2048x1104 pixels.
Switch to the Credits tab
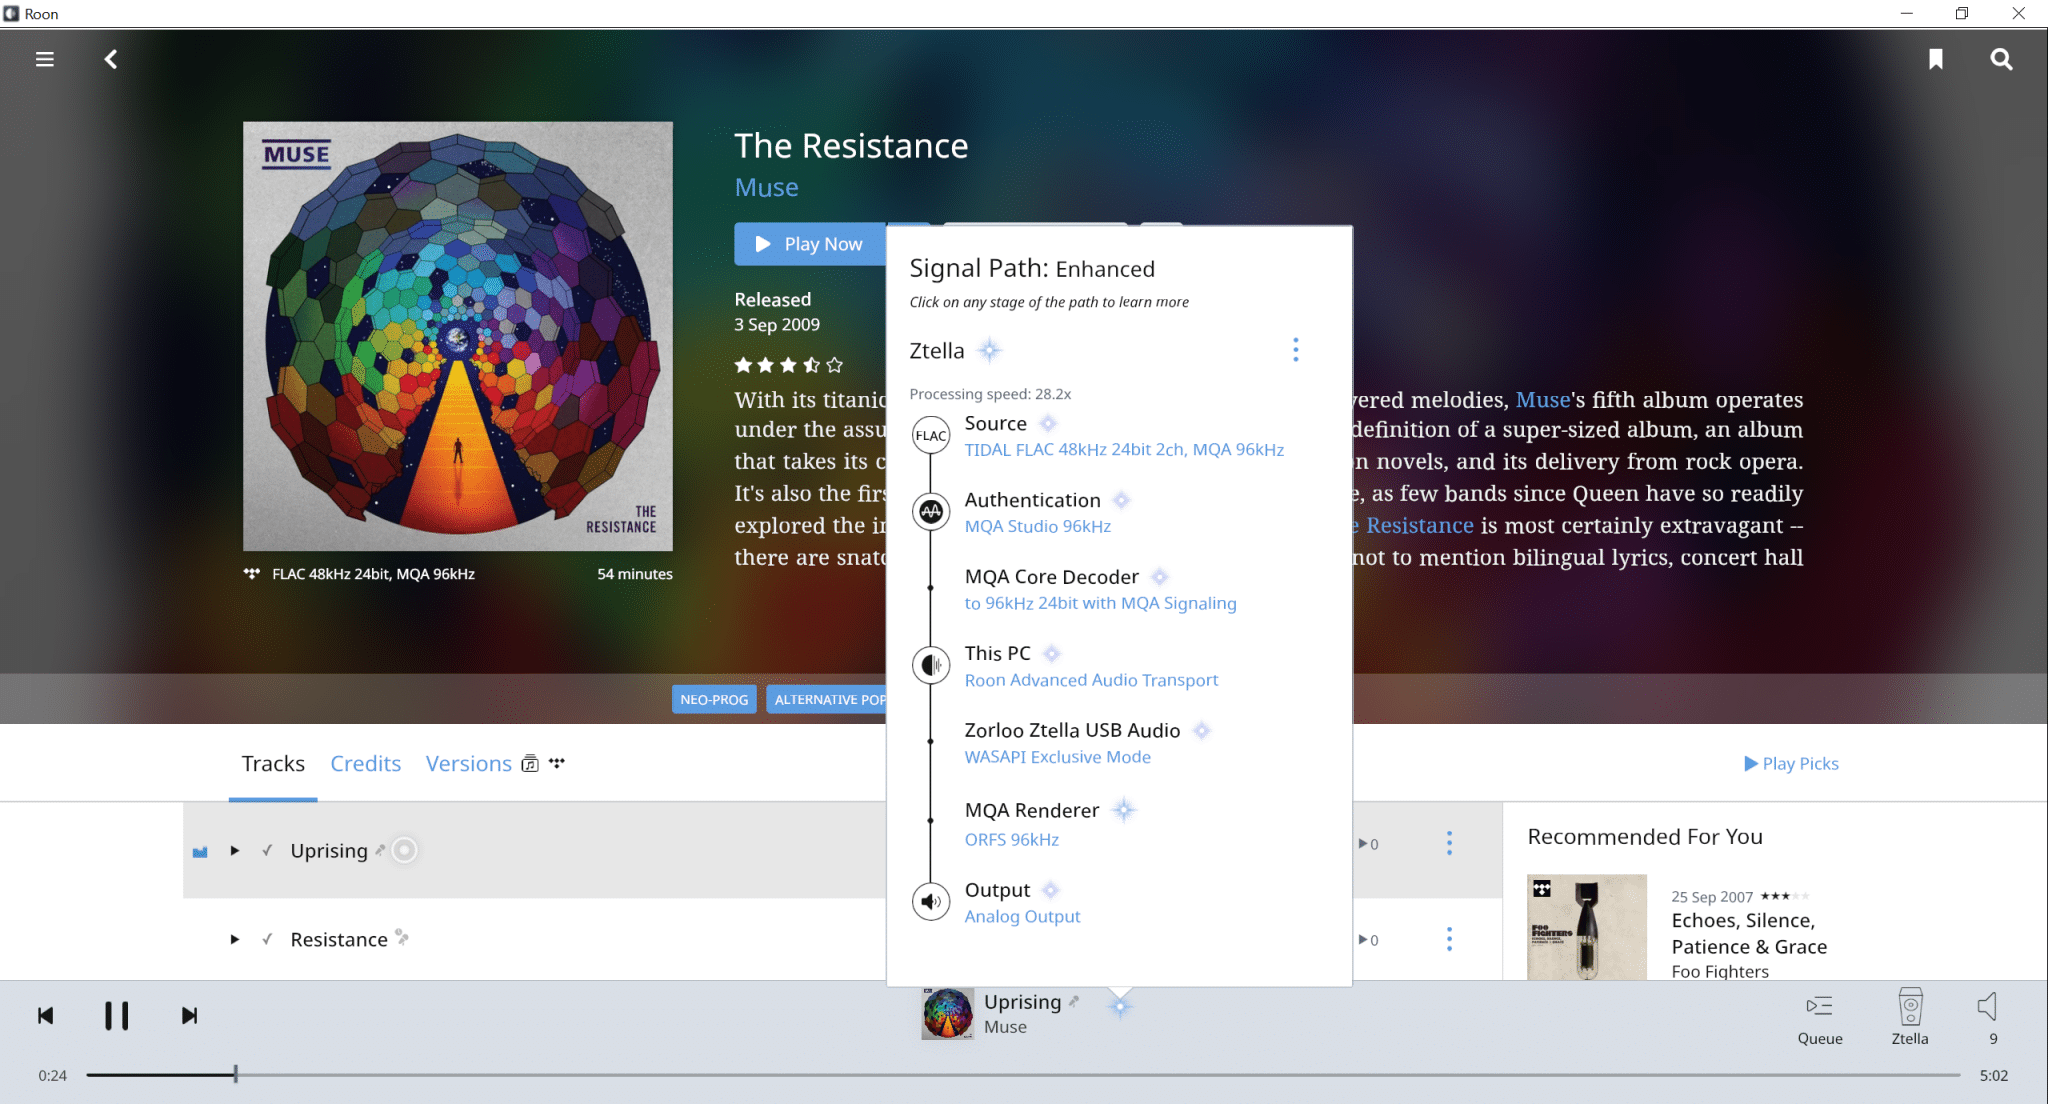tap(366, 764)
